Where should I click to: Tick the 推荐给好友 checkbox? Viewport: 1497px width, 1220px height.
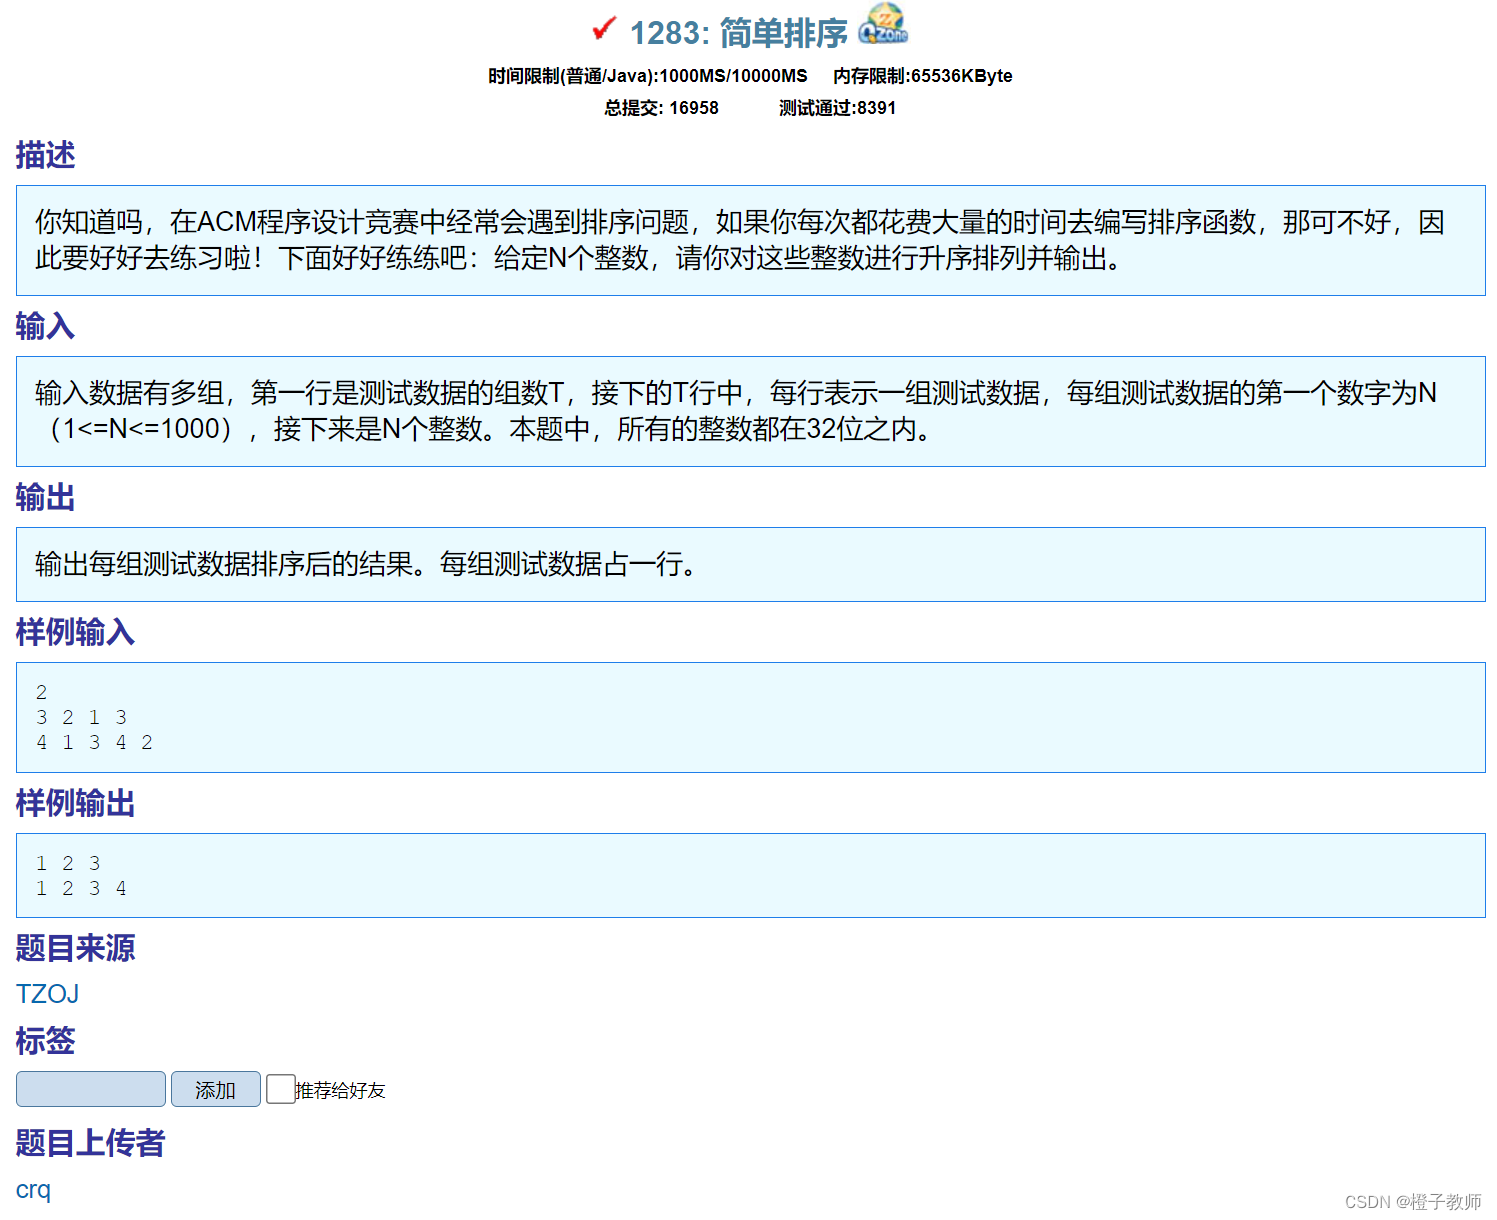tap(280, 1089)
